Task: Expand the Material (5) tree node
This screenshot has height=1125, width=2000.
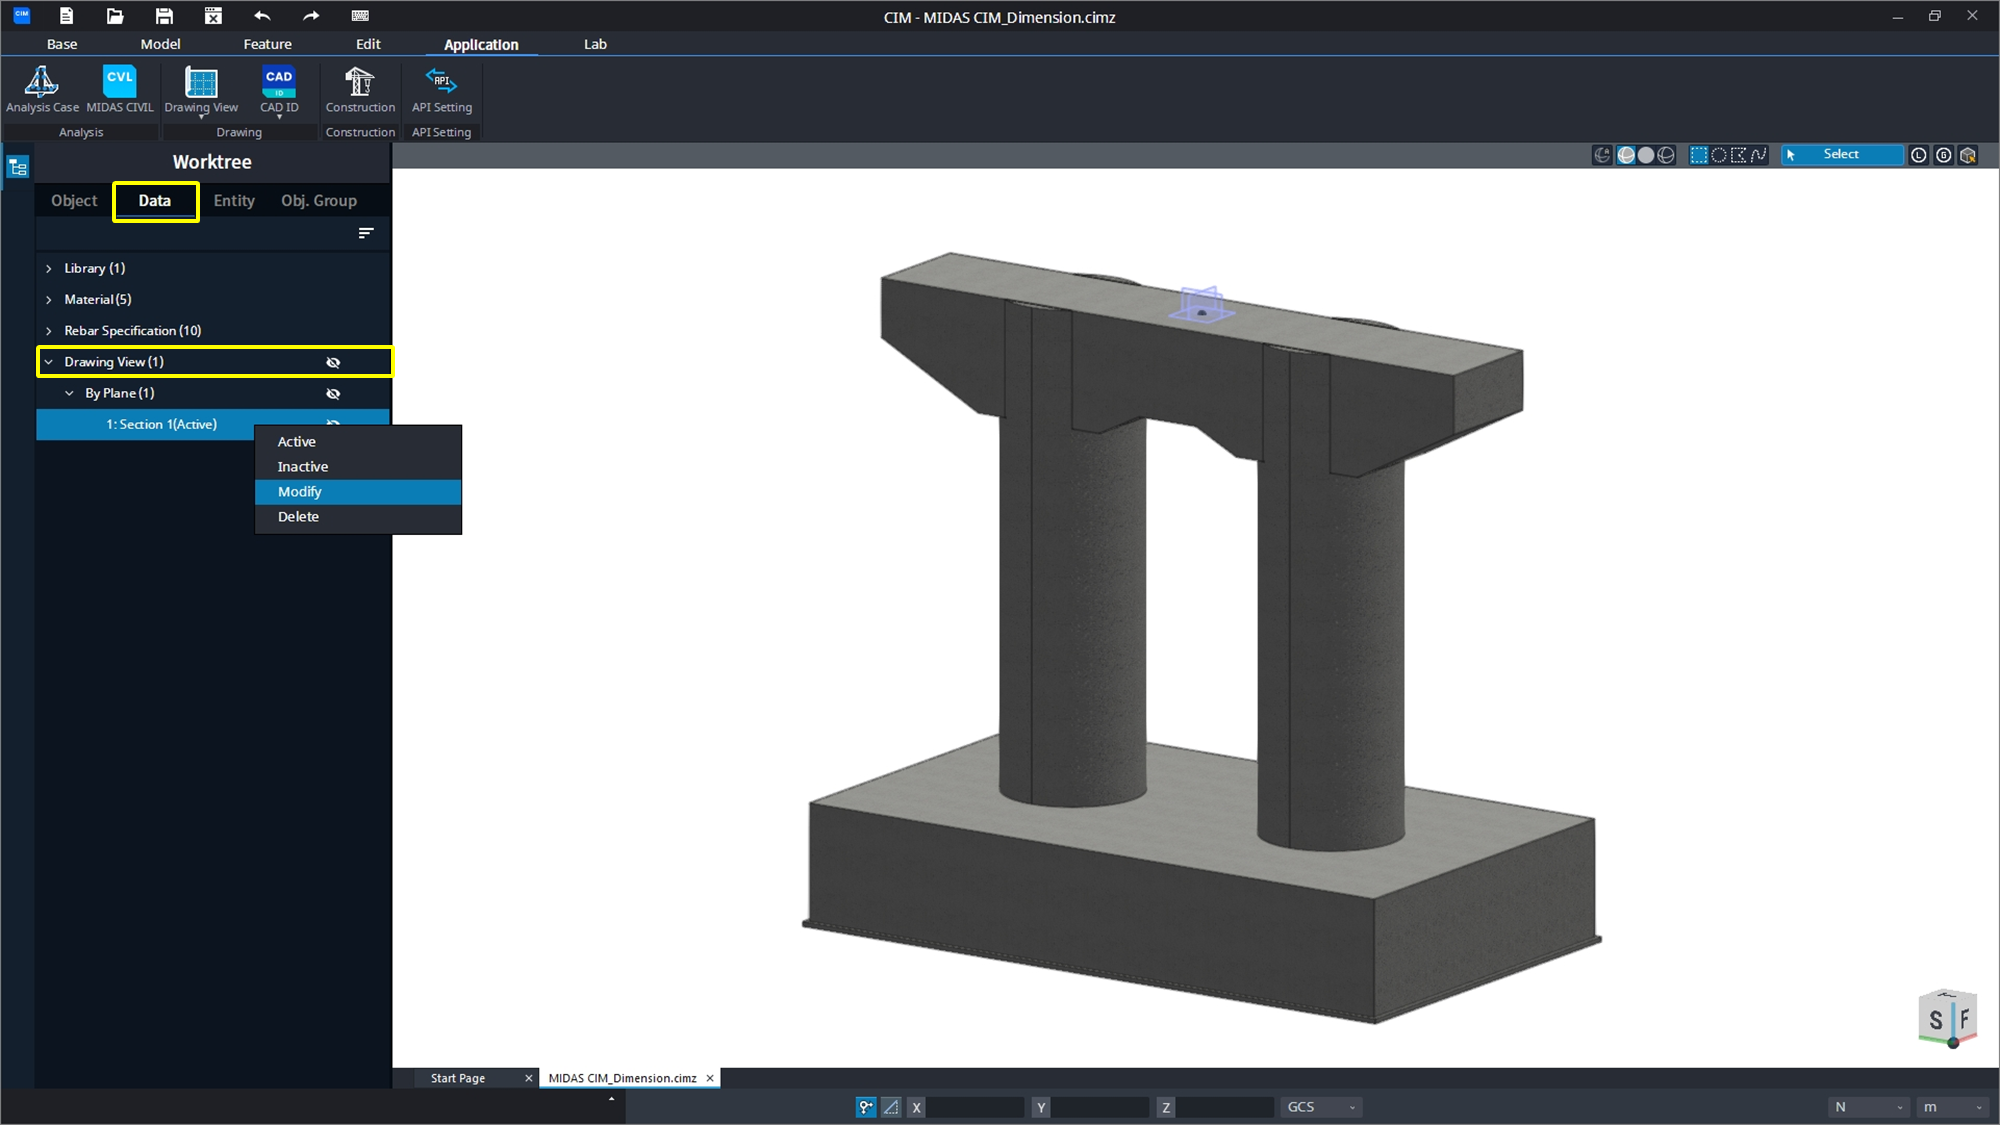Action: click(x=49, y=300)
